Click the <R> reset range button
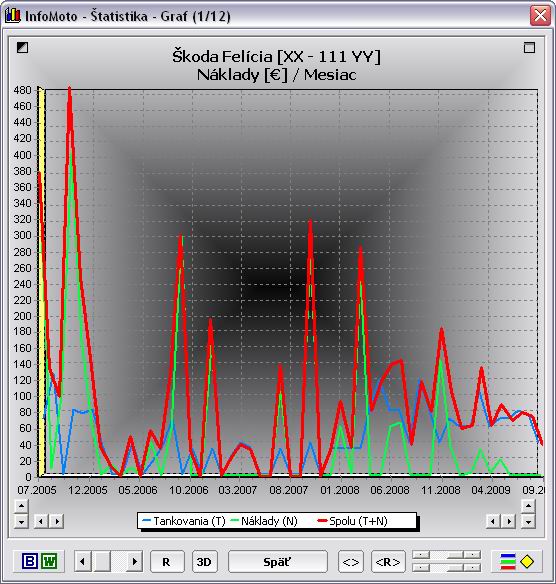556x584 pixels. pos(388,562)
